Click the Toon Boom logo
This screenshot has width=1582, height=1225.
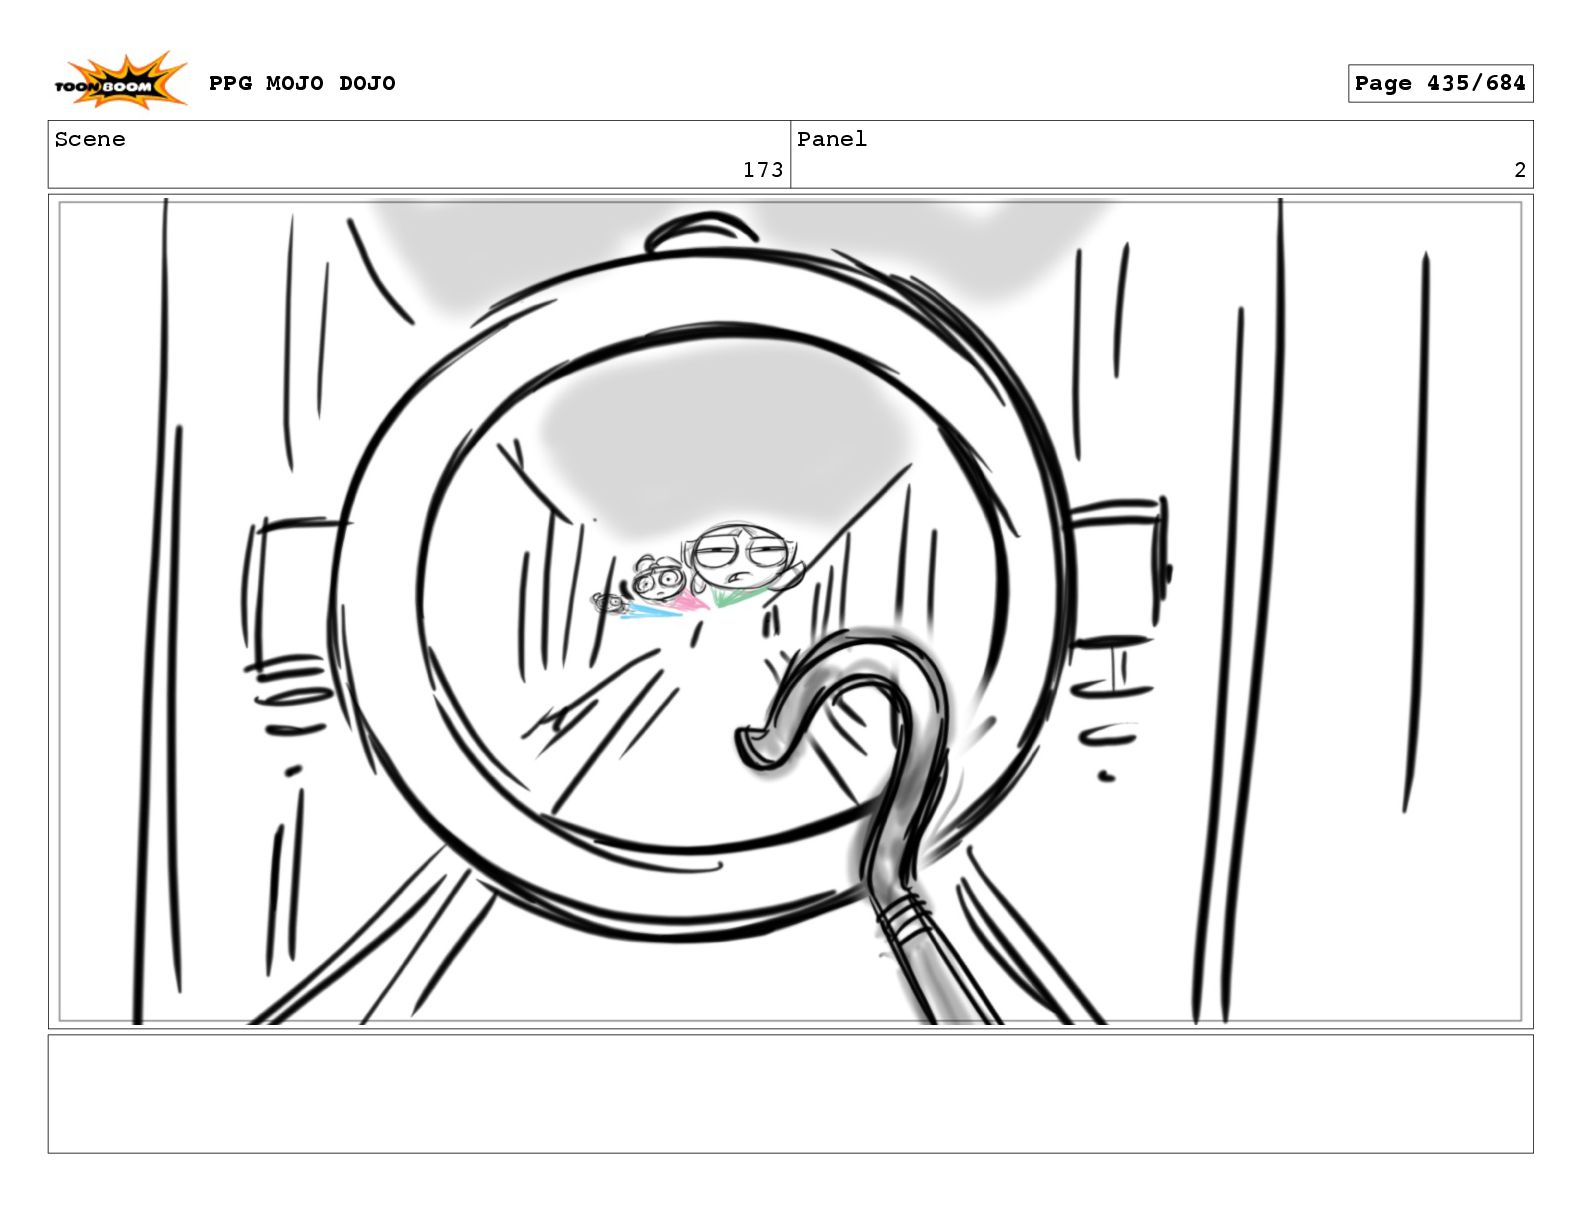[120, 81]
